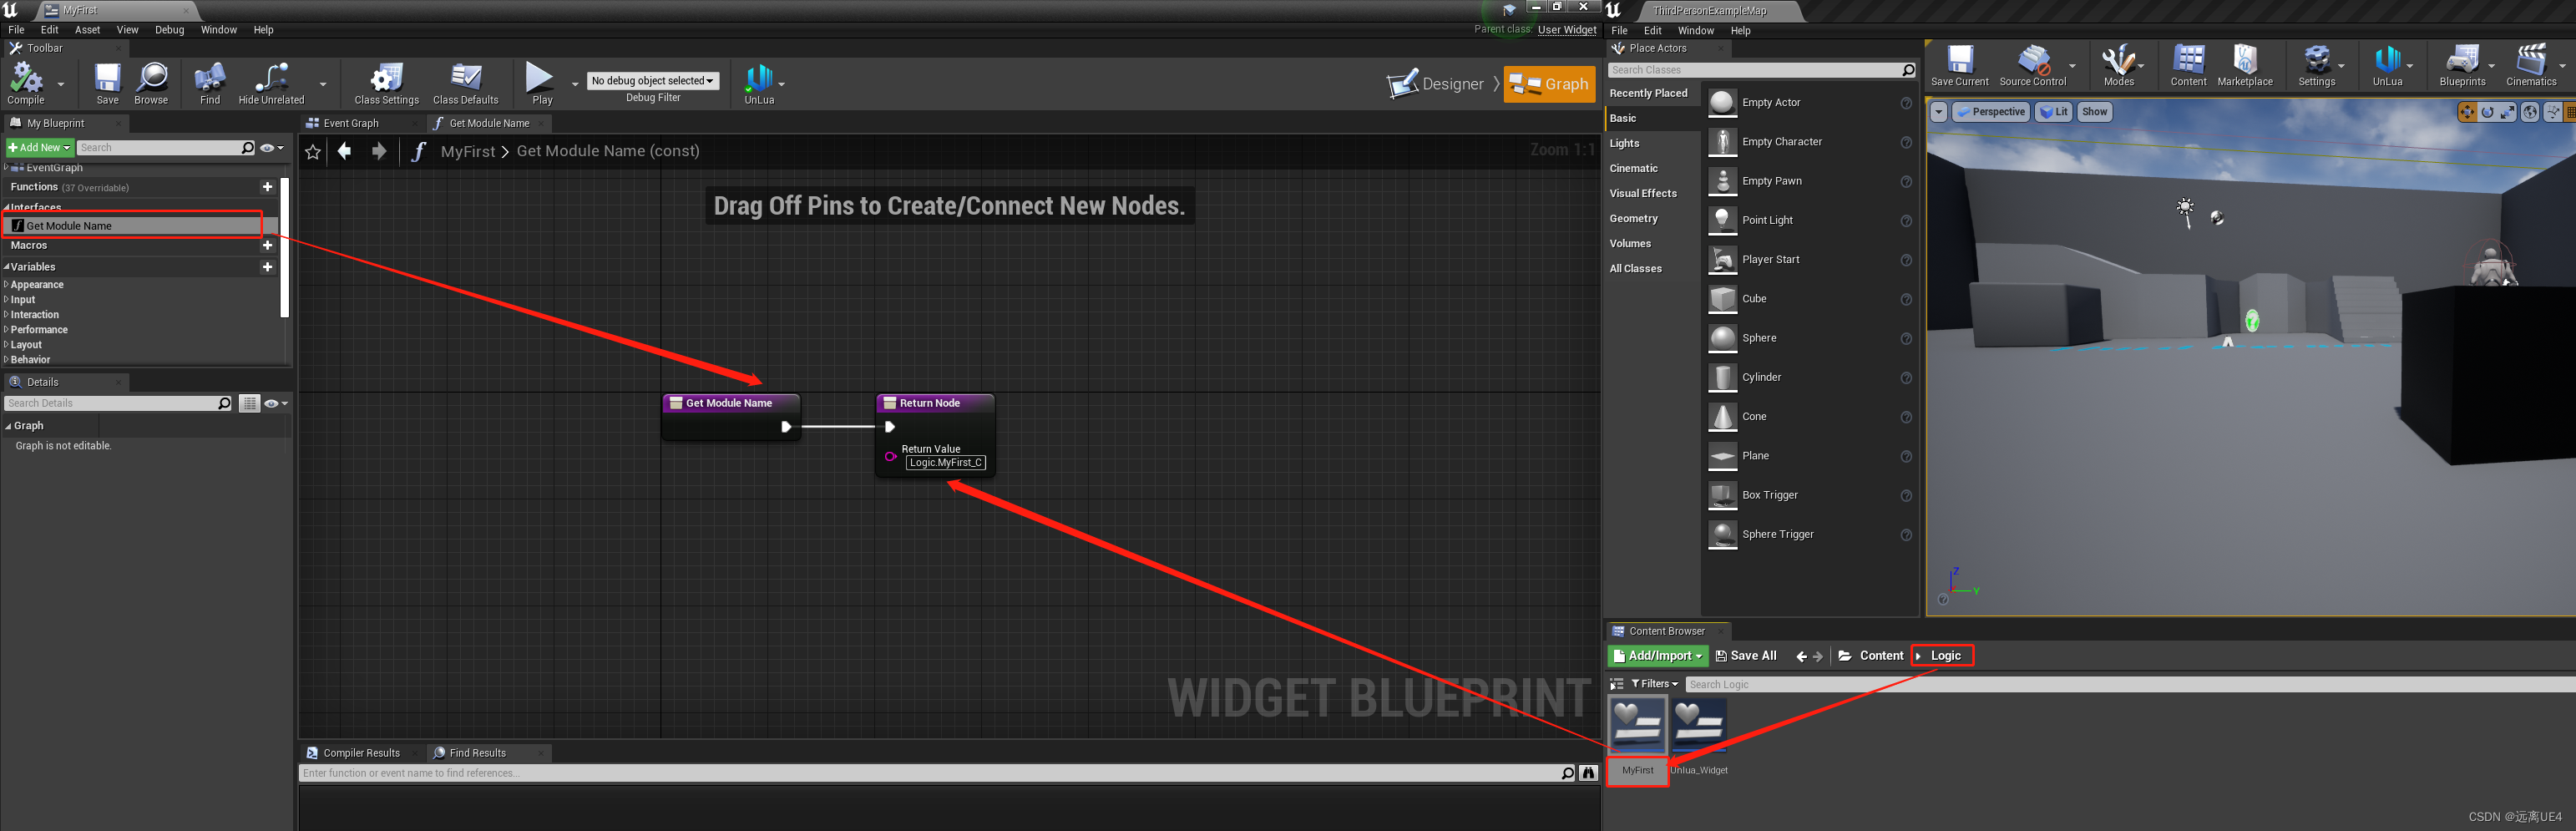Click the Save All button in Content Browser
This screenshot has height=831, width=2576.
click(1745, 655)
